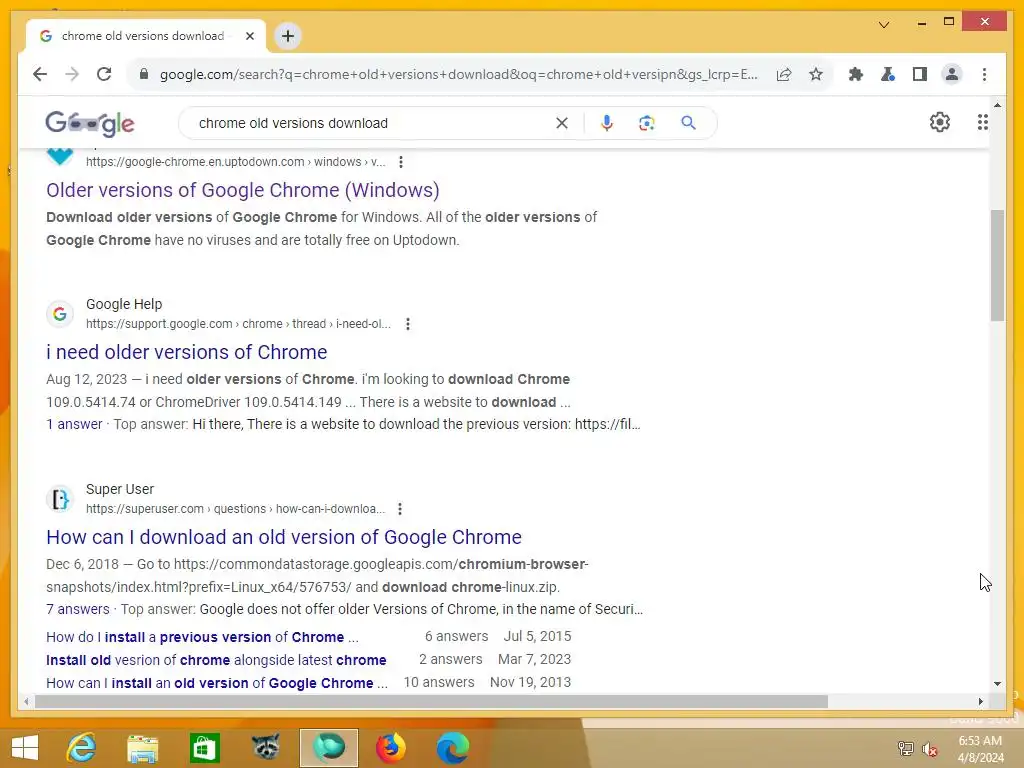This screenshot has height=768, width=1024.
Task: Click the horizontal scrollbar thumb
Action: (431, 701)
